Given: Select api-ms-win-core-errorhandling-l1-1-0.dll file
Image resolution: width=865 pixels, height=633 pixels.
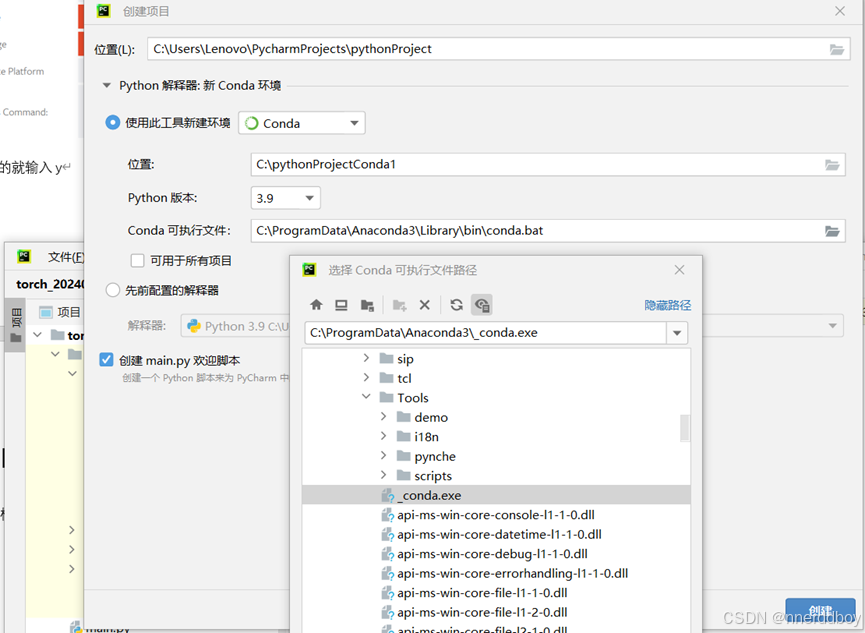Looking at the screenshot, I should [512, 573].
